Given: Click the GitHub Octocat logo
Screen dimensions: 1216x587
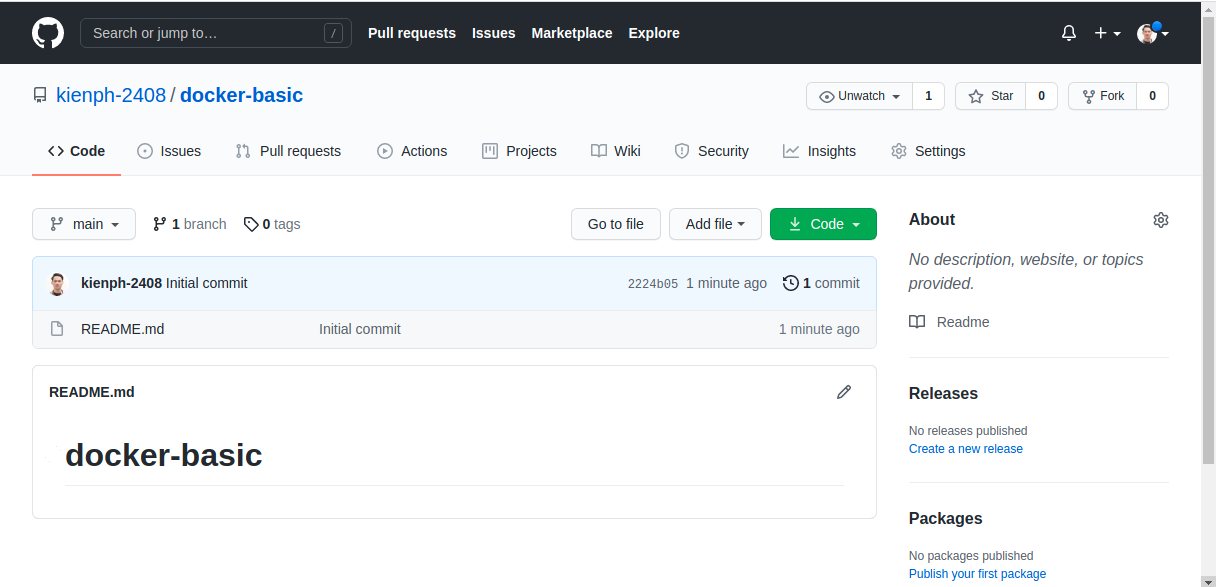Looking at the screenshot, I should pos(48,33).
